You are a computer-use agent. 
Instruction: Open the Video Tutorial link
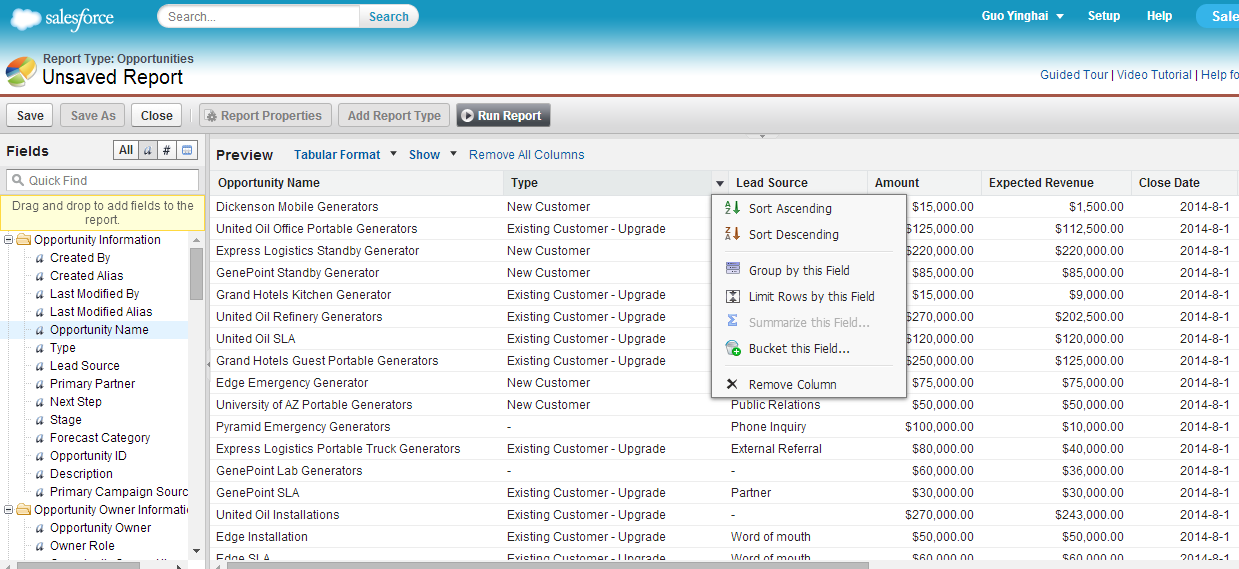[x=1154, y=74]
